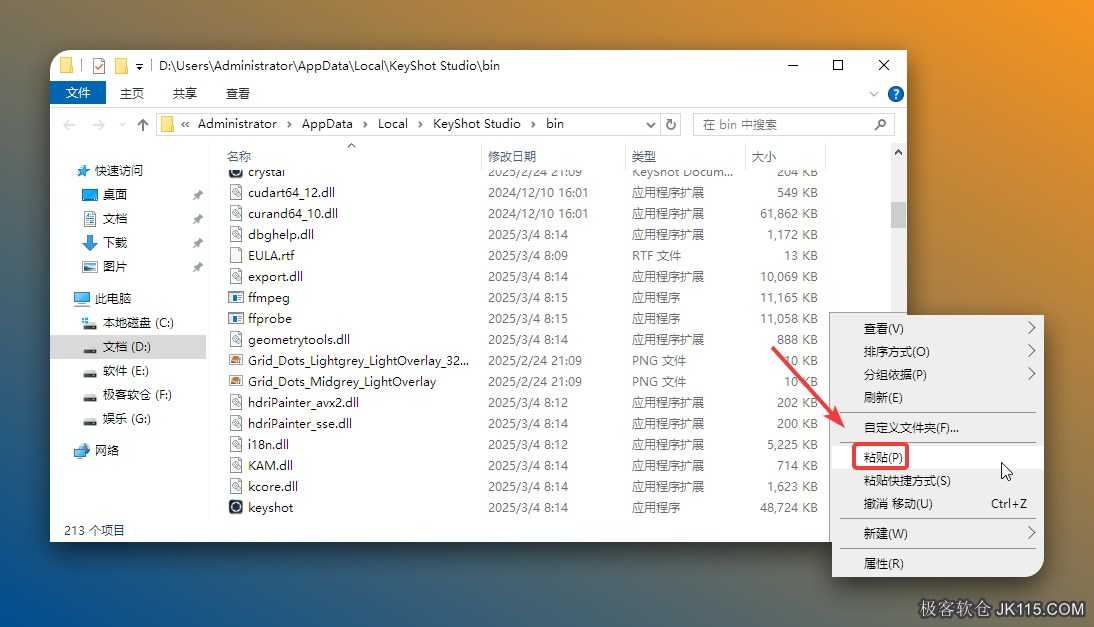Switch to the 查看 ribbon tab
The image size is (1094, 627).
click(x=237, y=93)
